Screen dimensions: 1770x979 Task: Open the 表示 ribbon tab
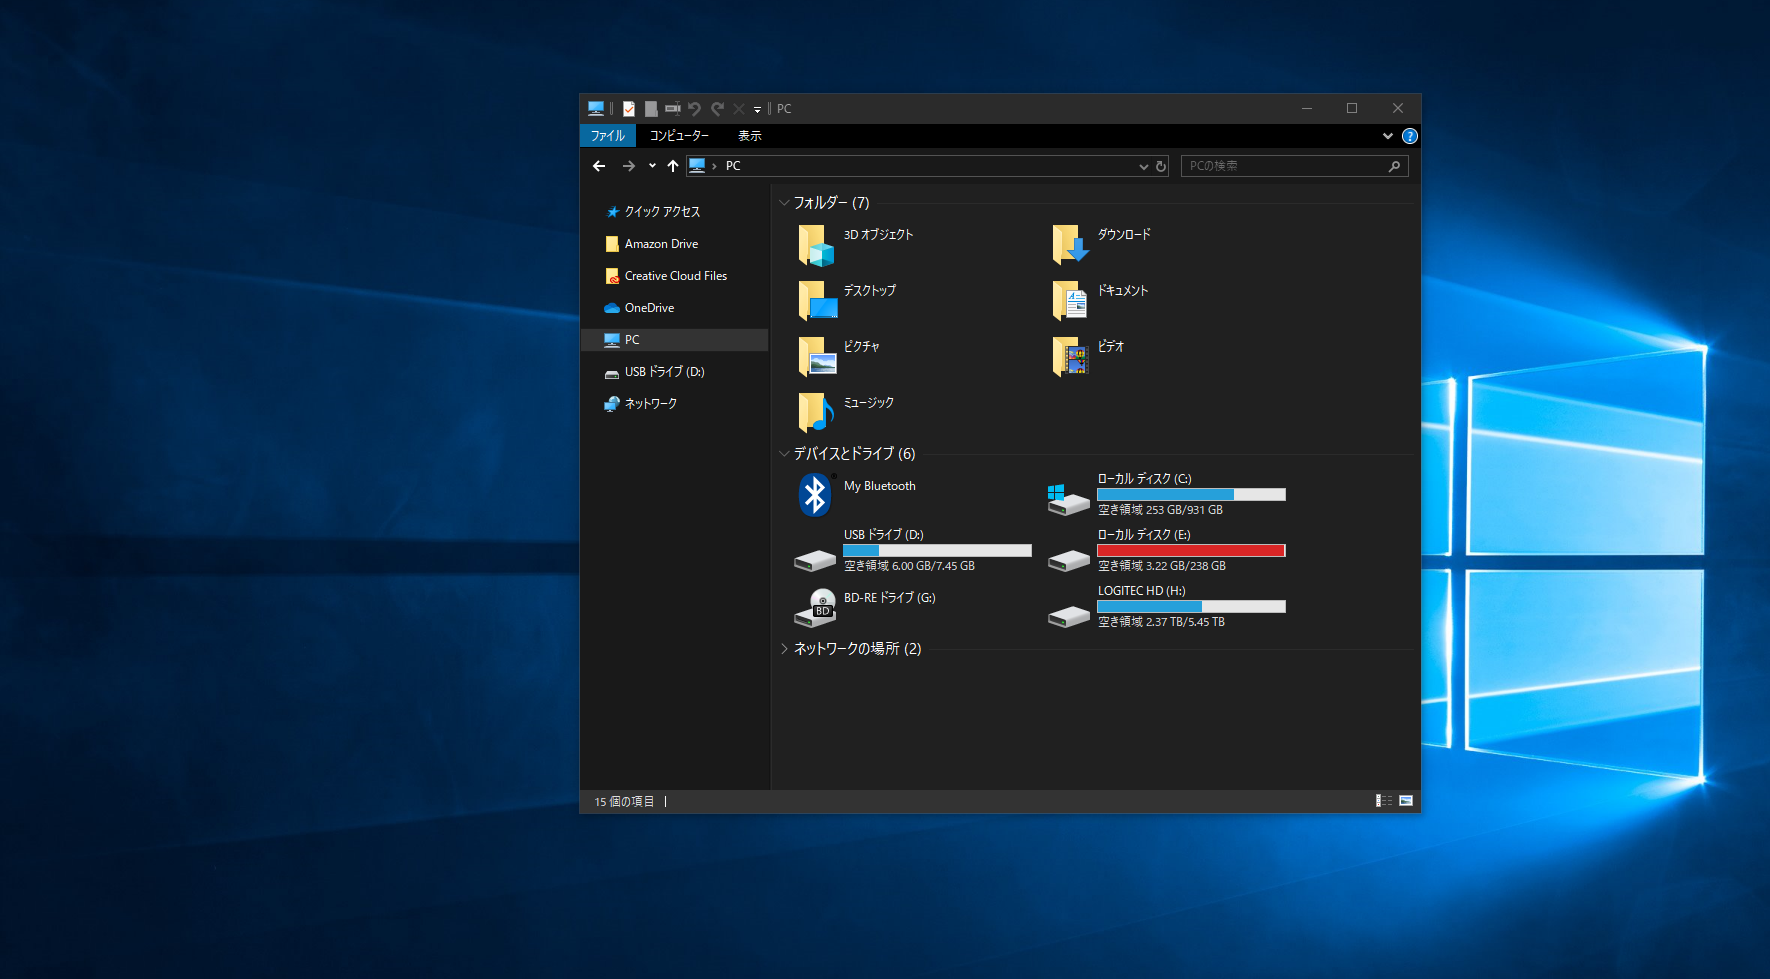coord(748,135)
